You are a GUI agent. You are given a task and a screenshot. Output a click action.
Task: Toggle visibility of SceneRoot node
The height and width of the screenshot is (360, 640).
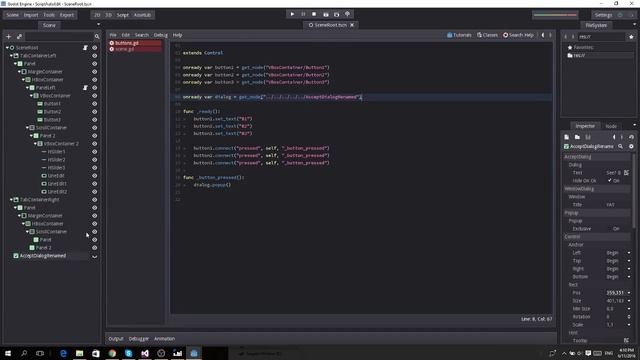(95, 48)
